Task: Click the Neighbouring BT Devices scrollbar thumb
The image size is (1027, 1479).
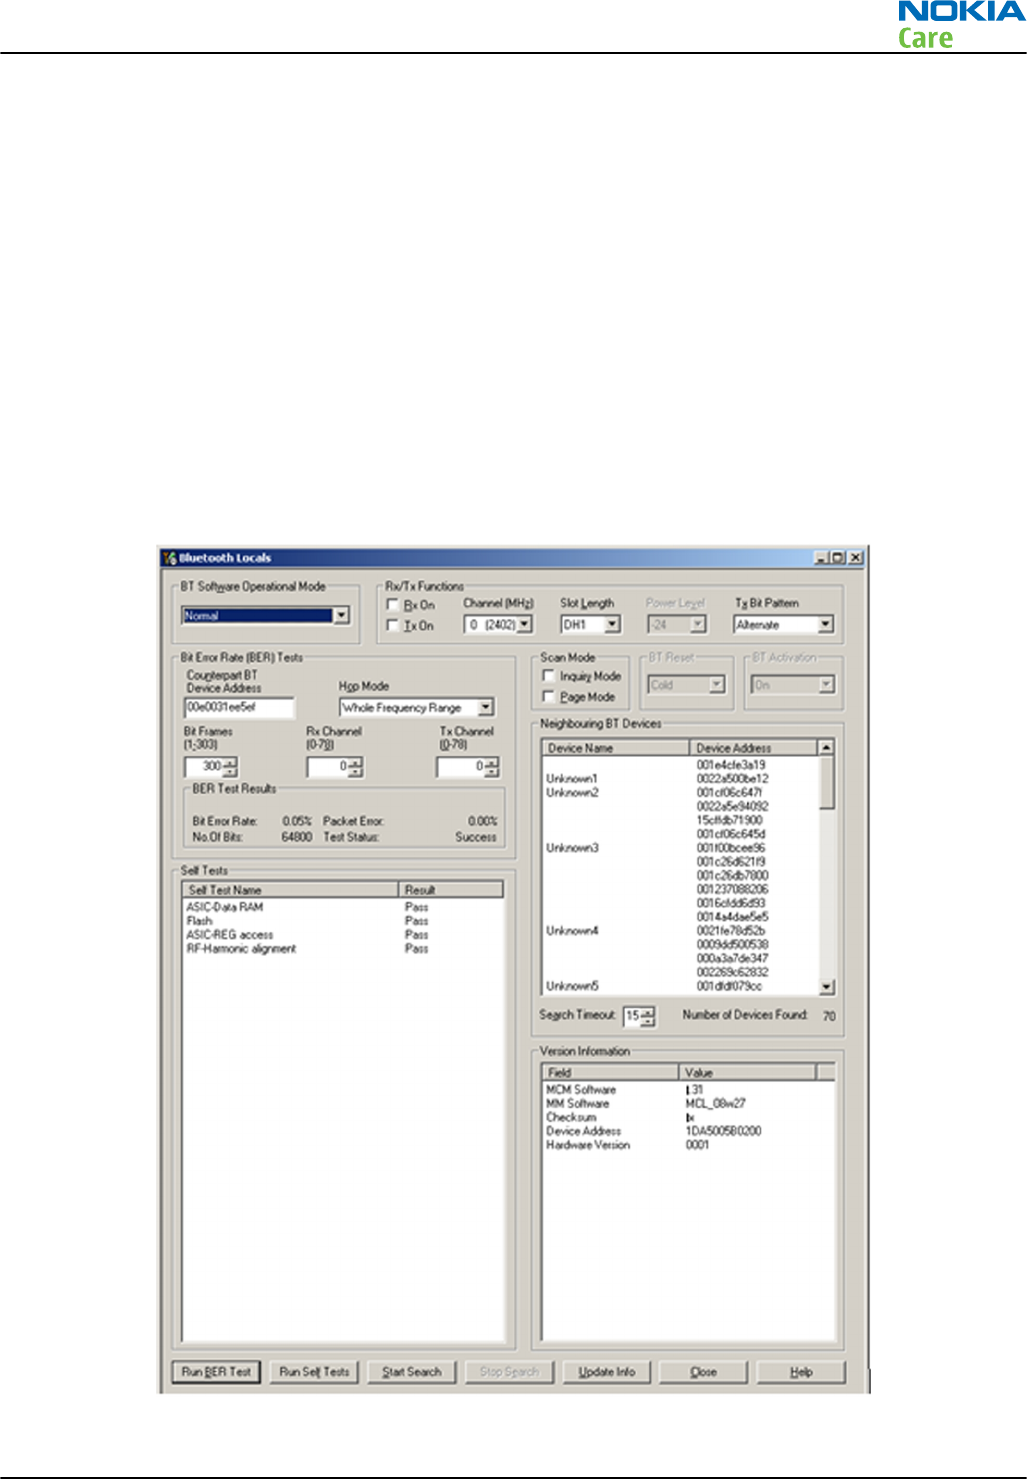Action: [x=826, y=781]
